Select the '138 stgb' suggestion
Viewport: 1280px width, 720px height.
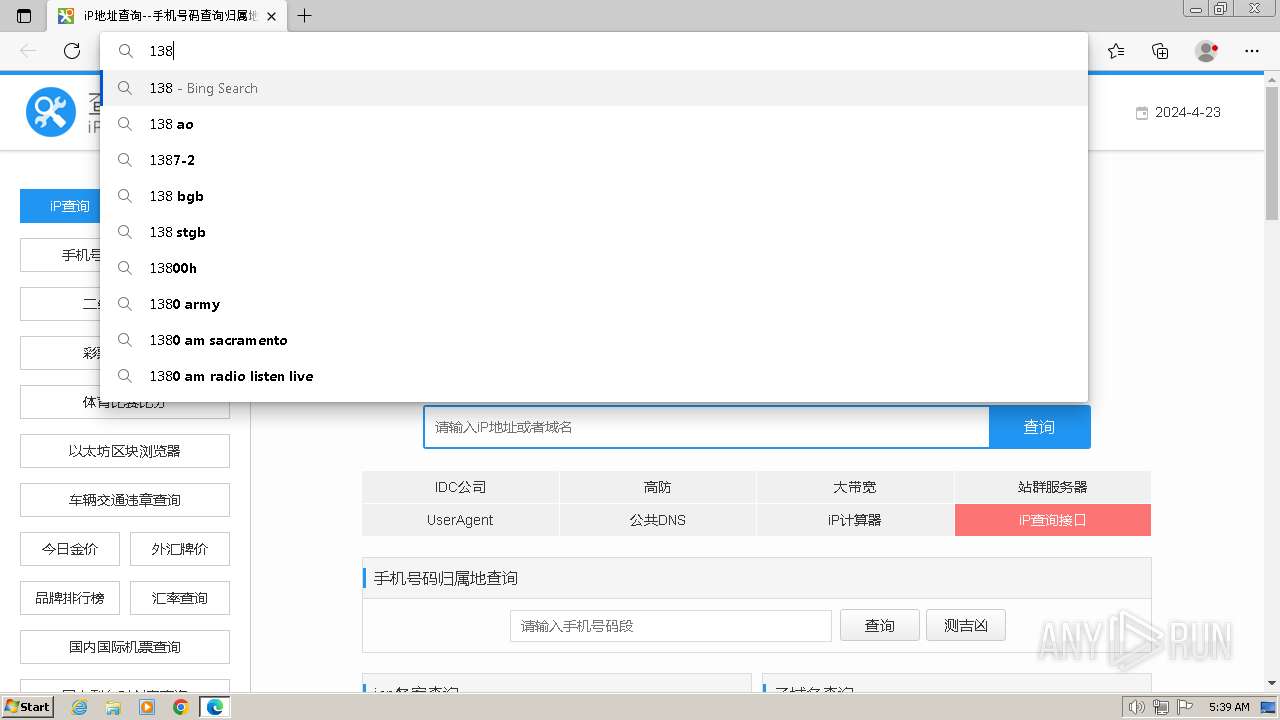coord(594,232)
